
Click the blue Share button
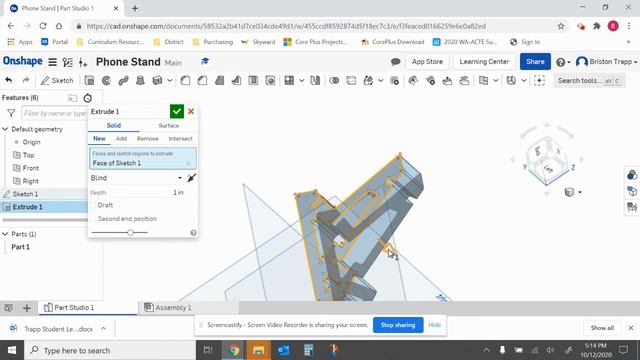click(x=535, y=62)
